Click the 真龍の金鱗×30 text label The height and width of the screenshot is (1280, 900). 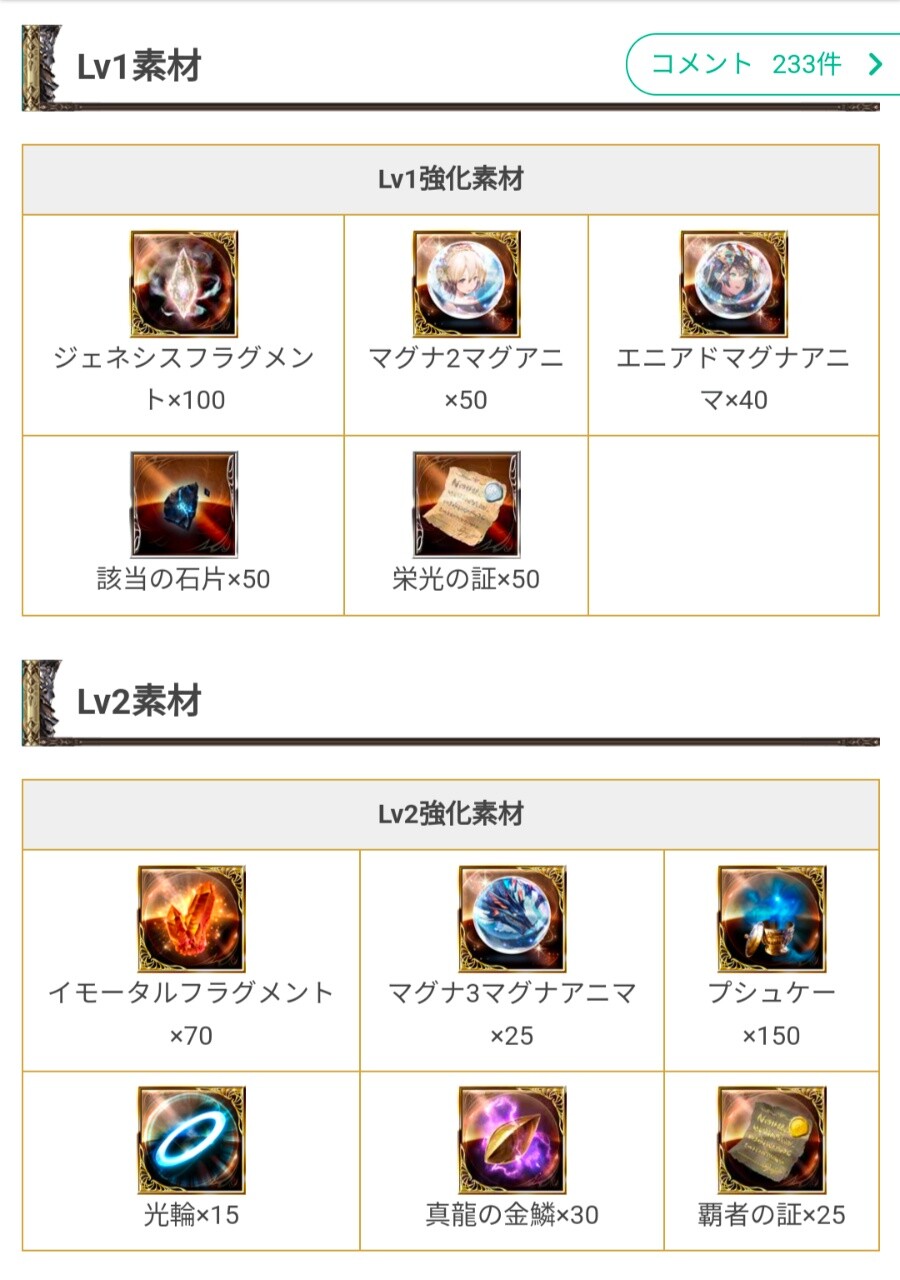point(512,1215)
